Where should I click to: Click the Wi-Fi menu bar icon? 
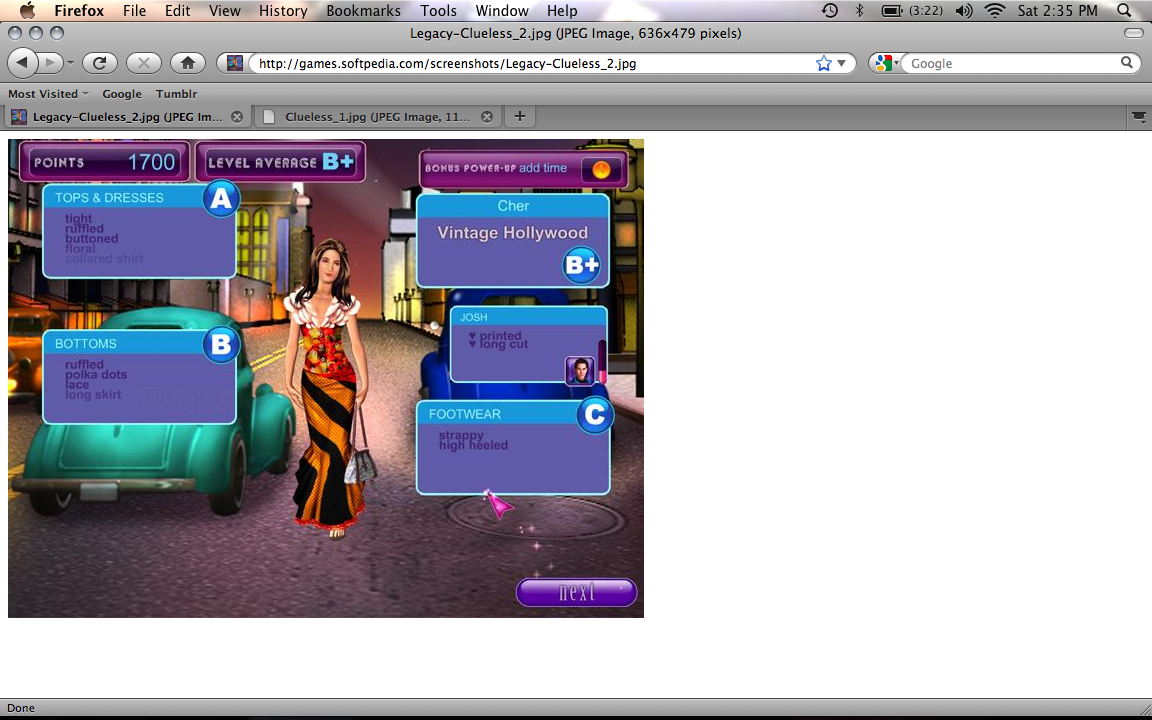[x=995, y=10]
